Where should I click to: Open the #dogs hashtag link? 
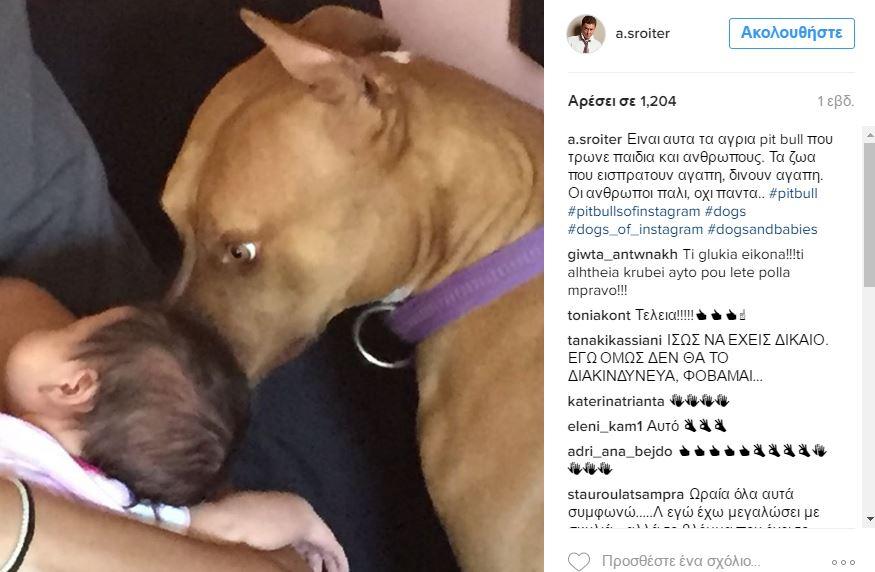[725, 212]
